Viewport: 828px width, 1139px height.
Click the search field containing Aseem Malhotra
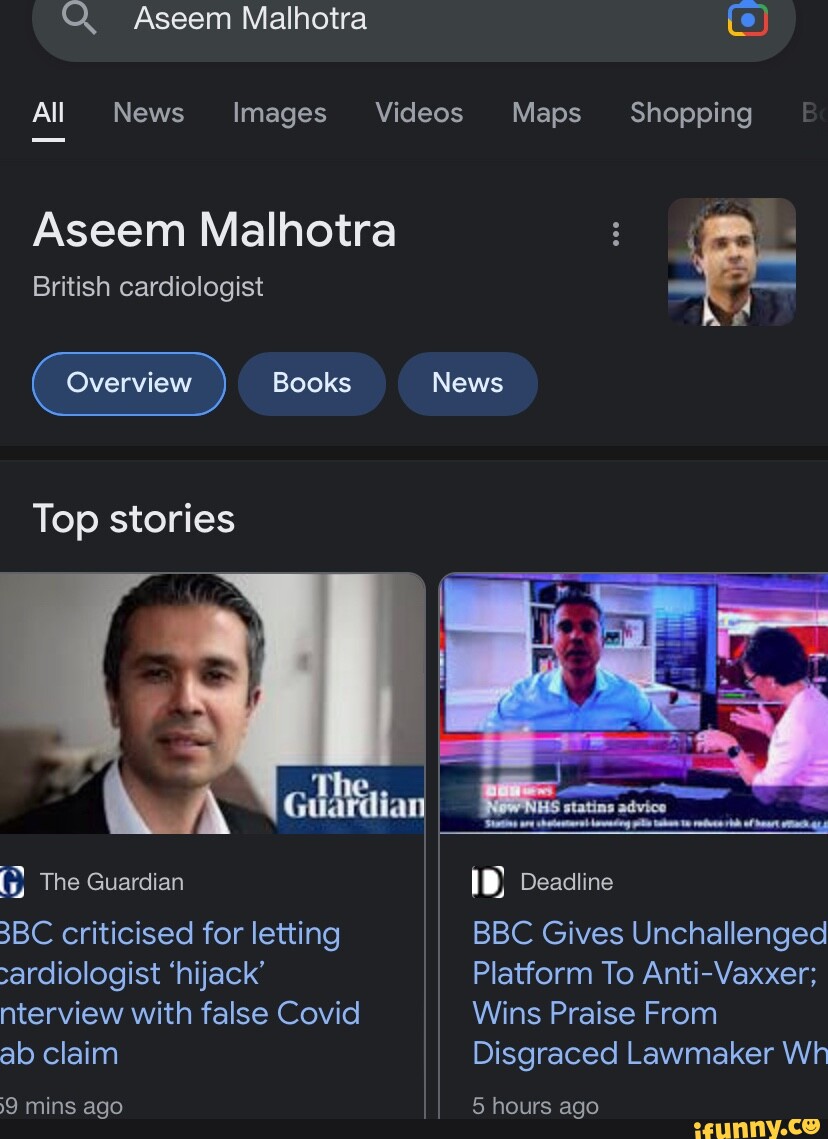(x=400, y=19)
